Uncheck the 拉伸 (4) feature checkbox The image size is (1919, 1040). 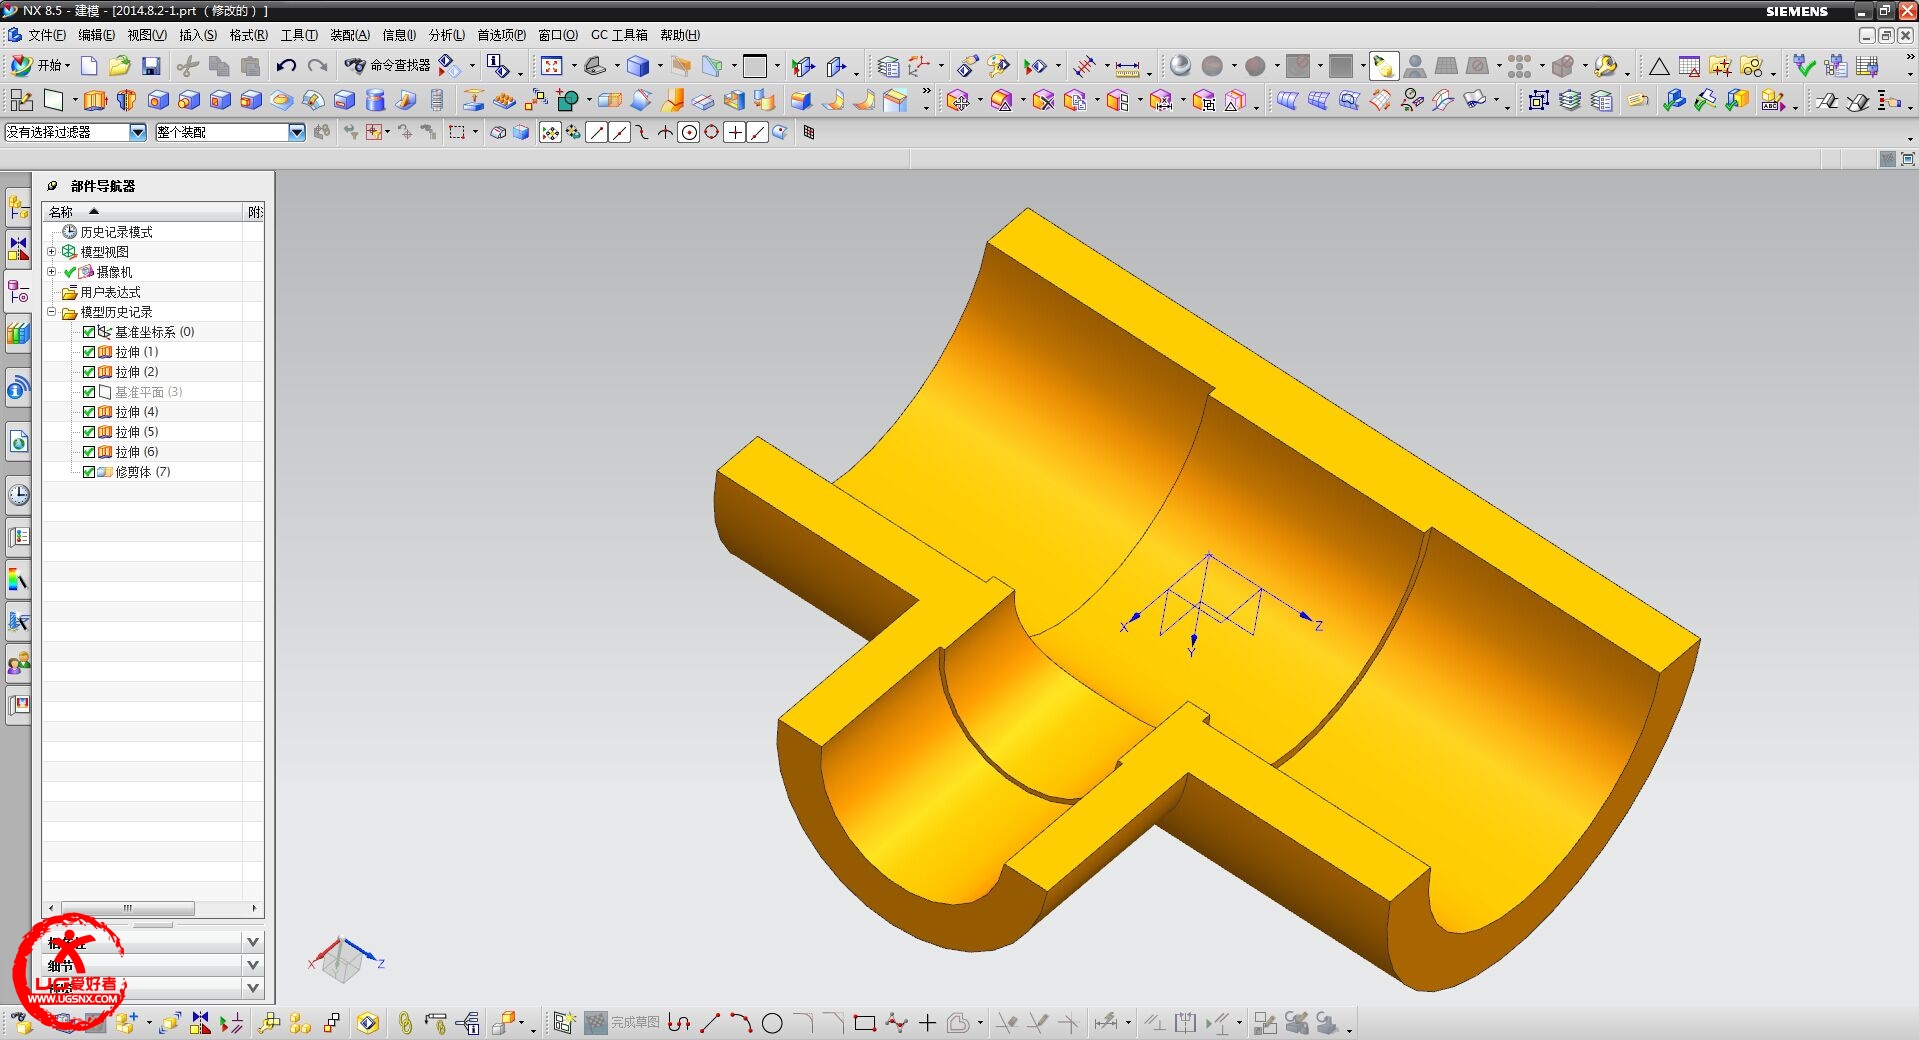[x=89, y=412]
